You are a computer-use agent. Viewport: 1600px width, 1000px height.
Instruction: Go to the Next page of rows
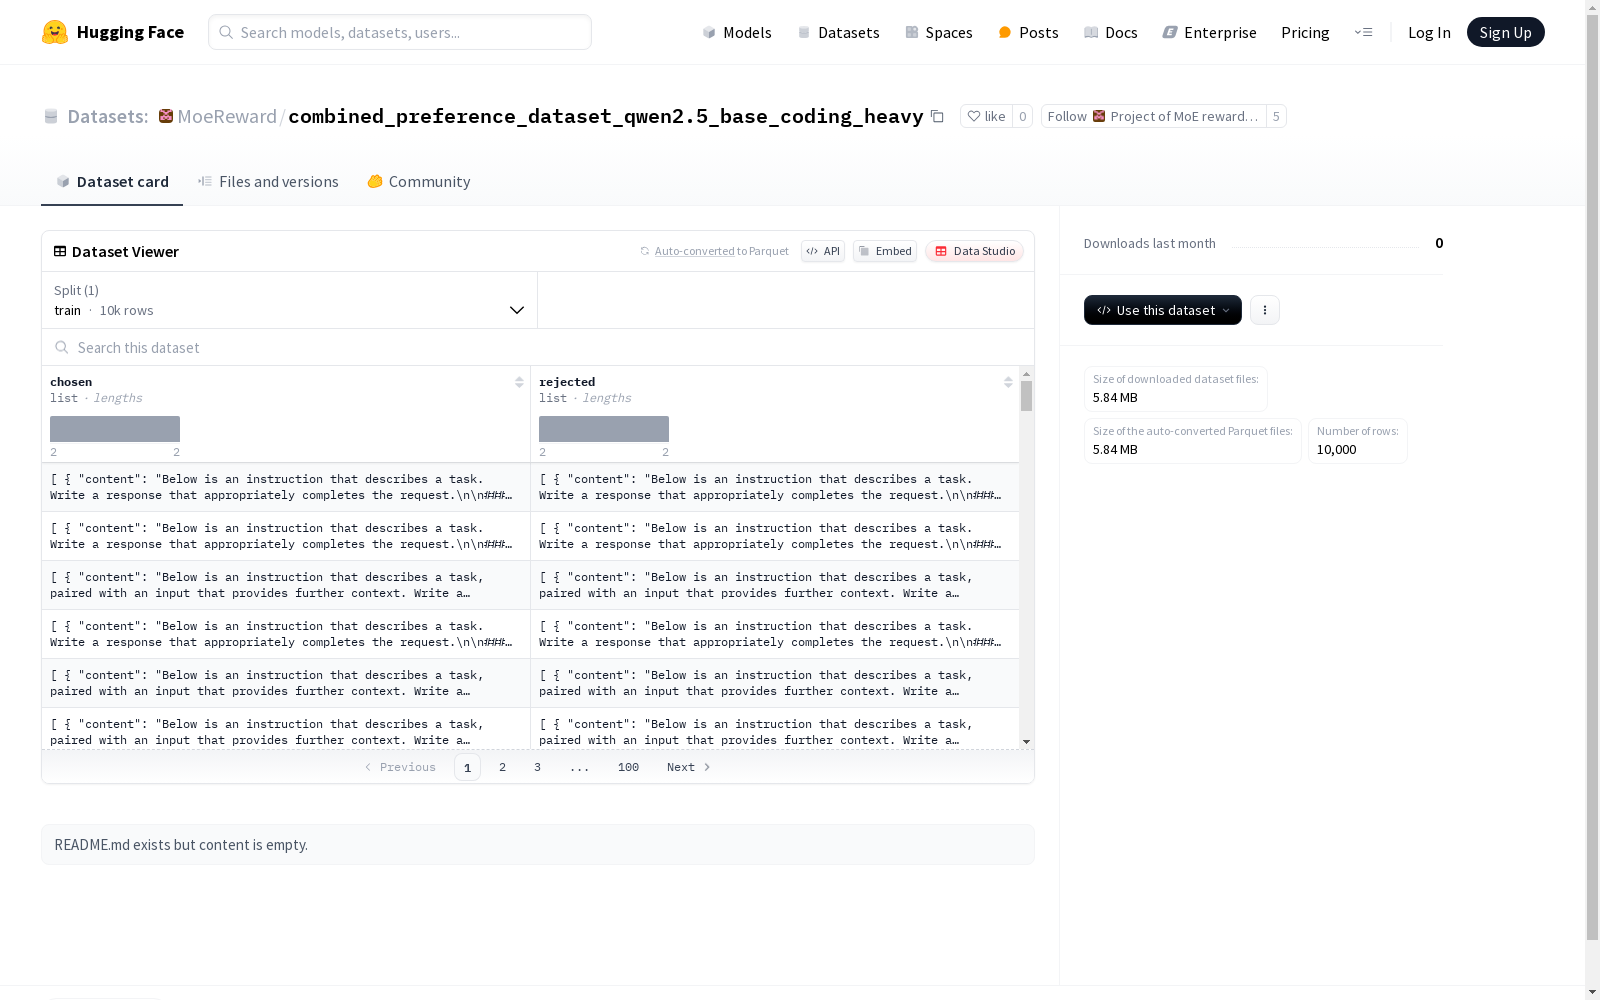689,767
